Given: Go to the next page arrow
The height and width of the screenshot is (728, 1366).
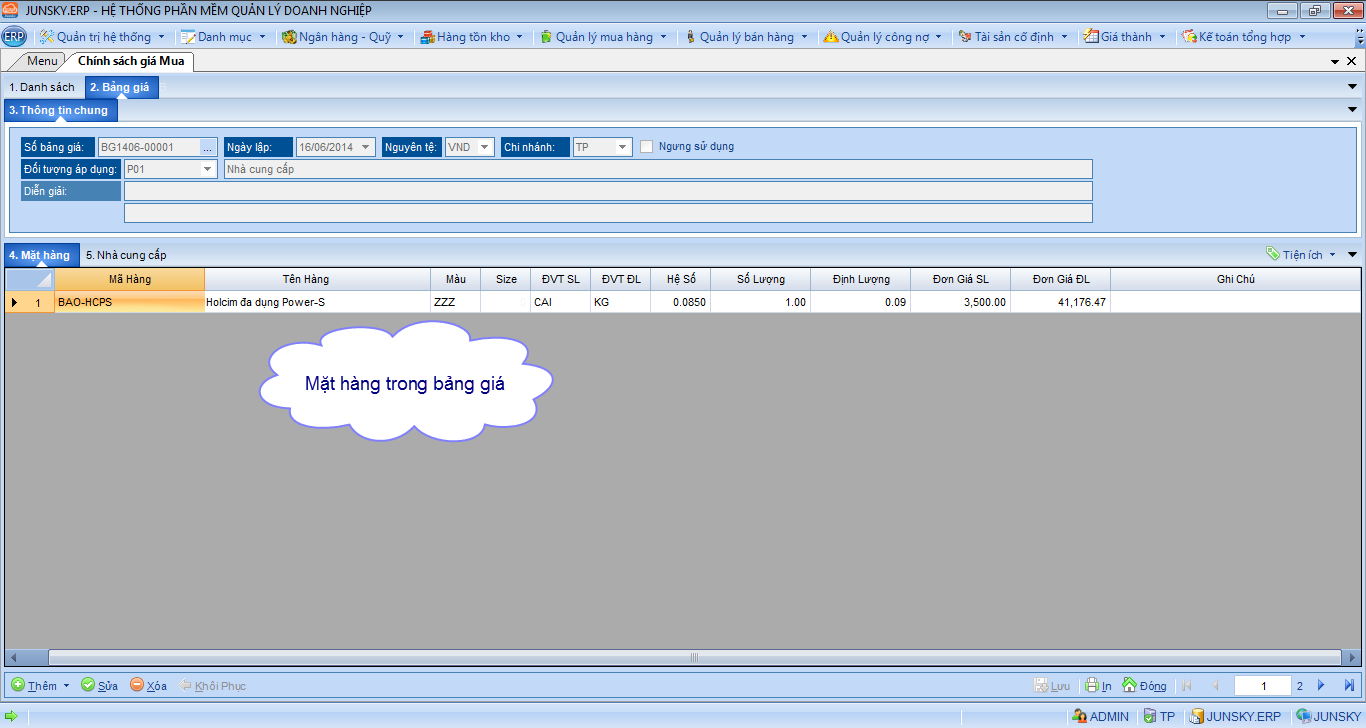Looking at the screenshot, I should point(1321,685).
